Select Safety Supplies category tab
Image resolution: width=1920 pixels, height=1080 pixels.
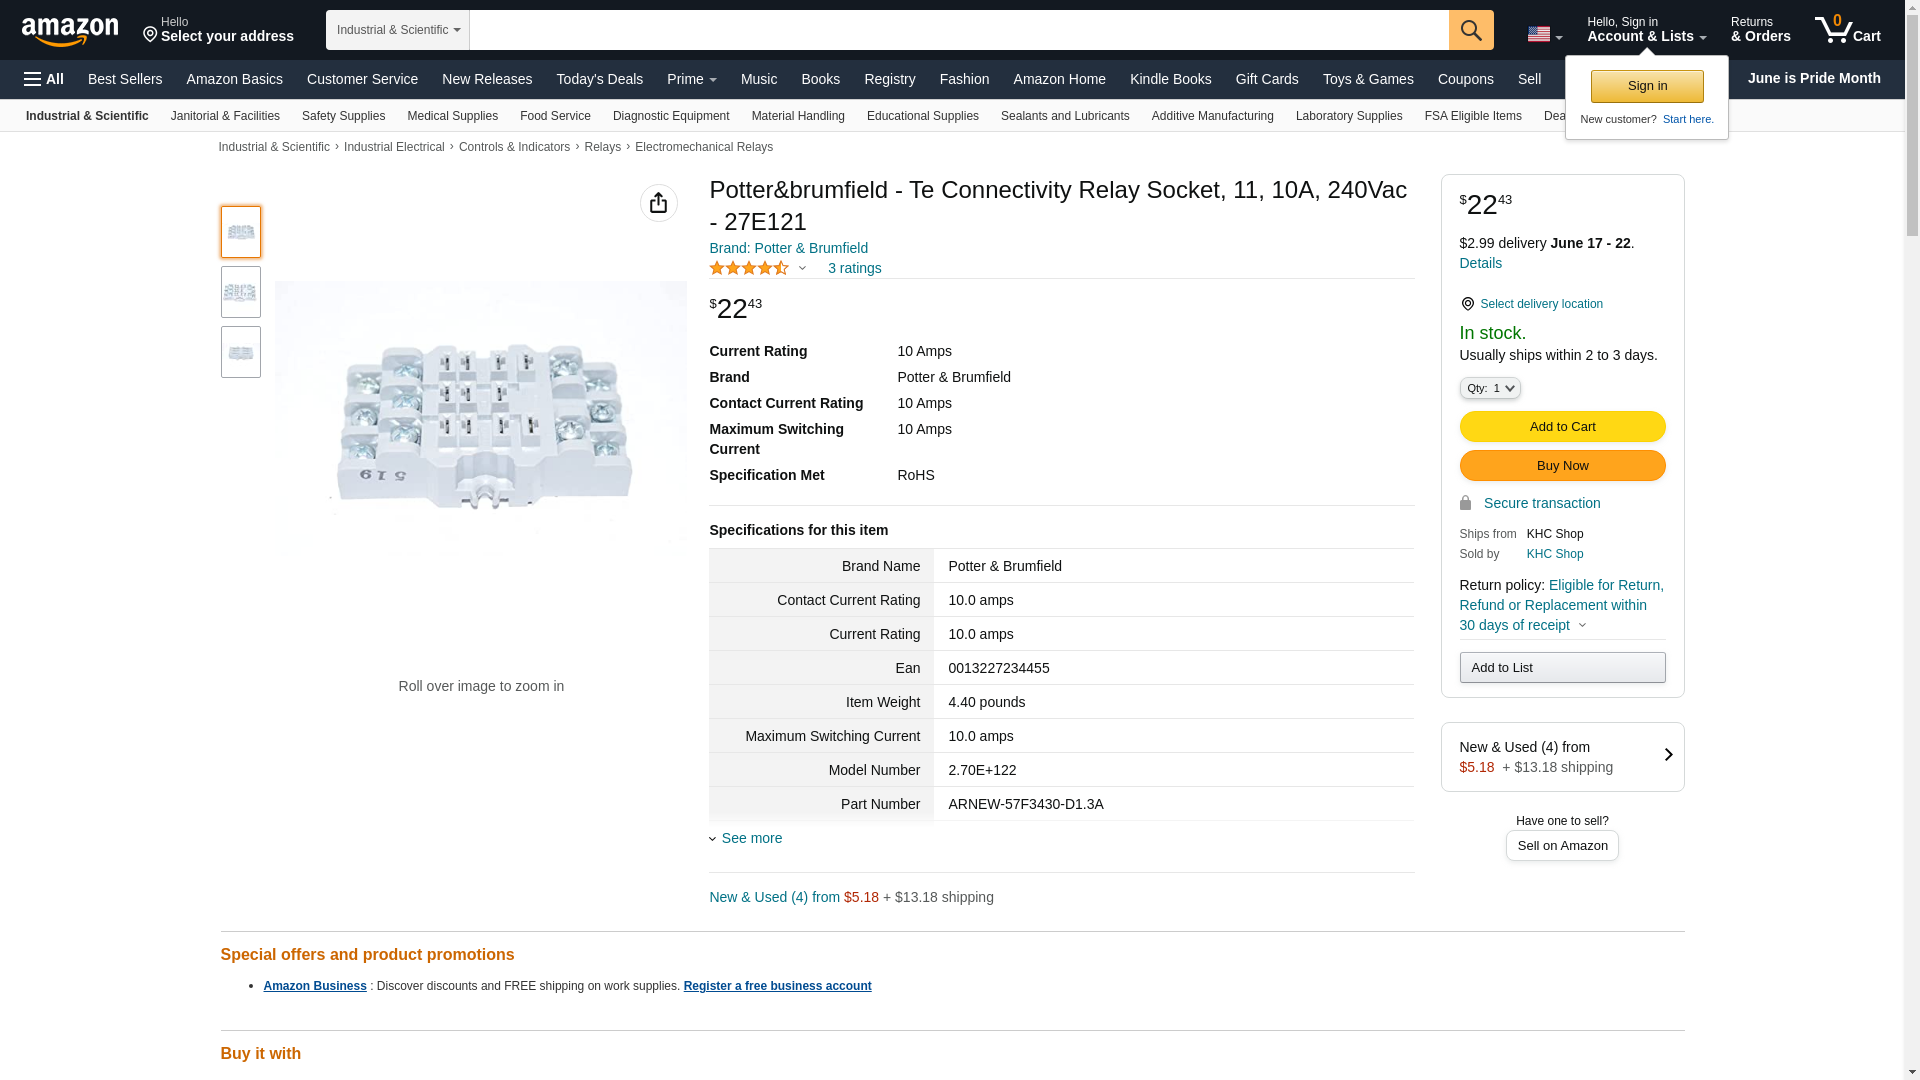(343, 116)
